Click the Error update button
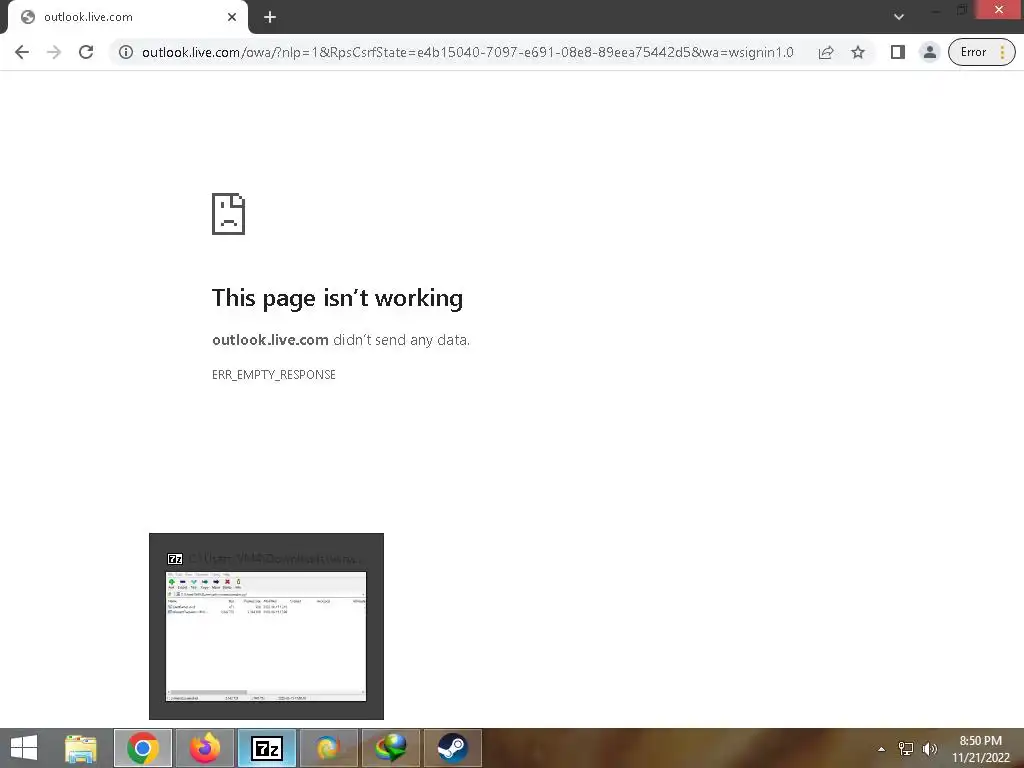1024x768 pixels. tap(982, 52)
